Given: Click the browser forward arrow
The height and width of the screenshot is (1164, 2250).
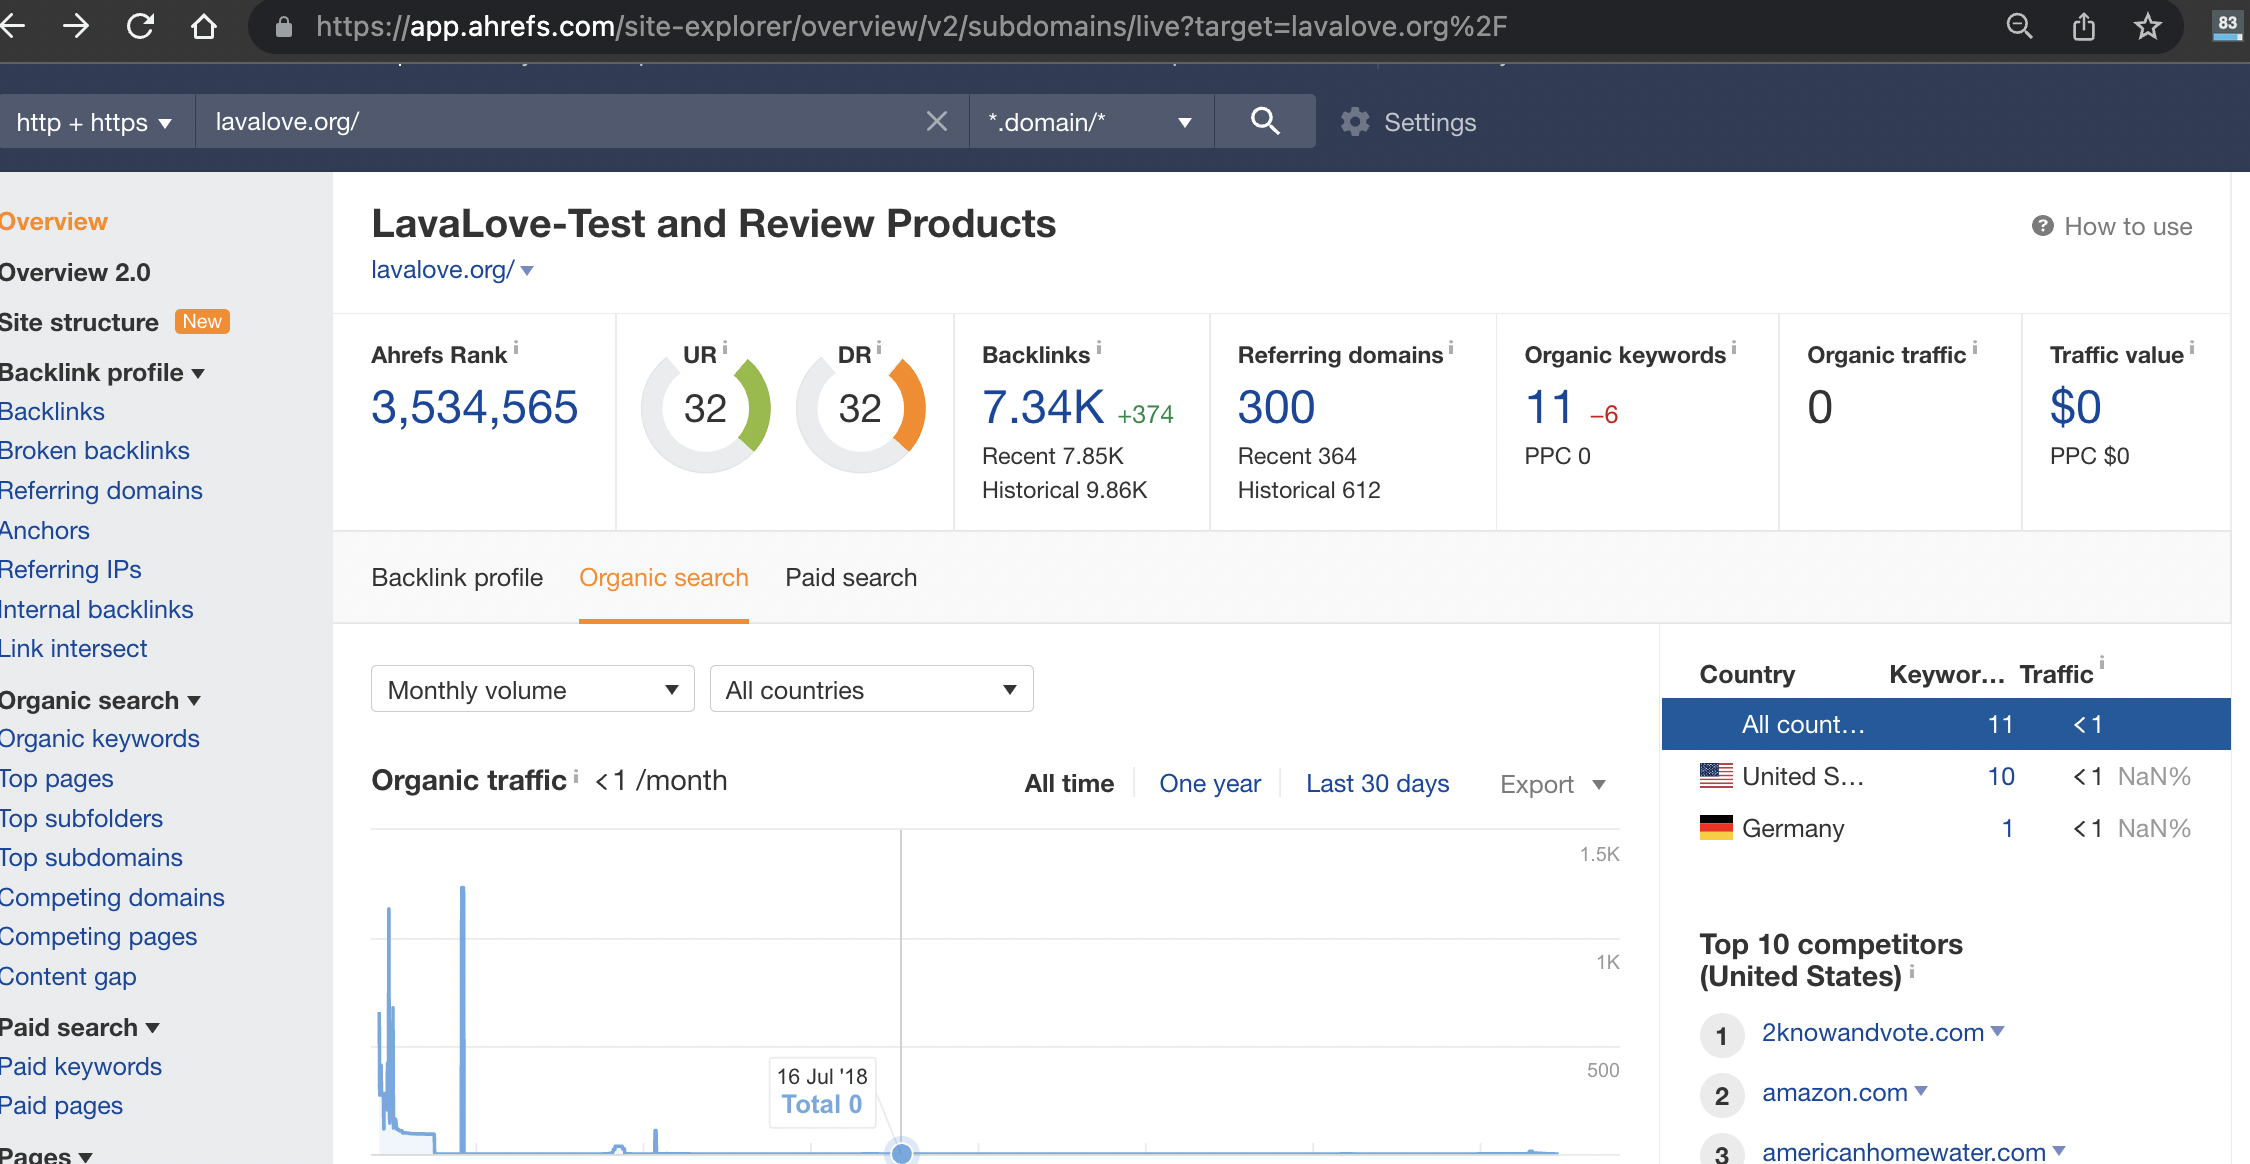Looking at the screenshot, I should (x=76, y=26).
